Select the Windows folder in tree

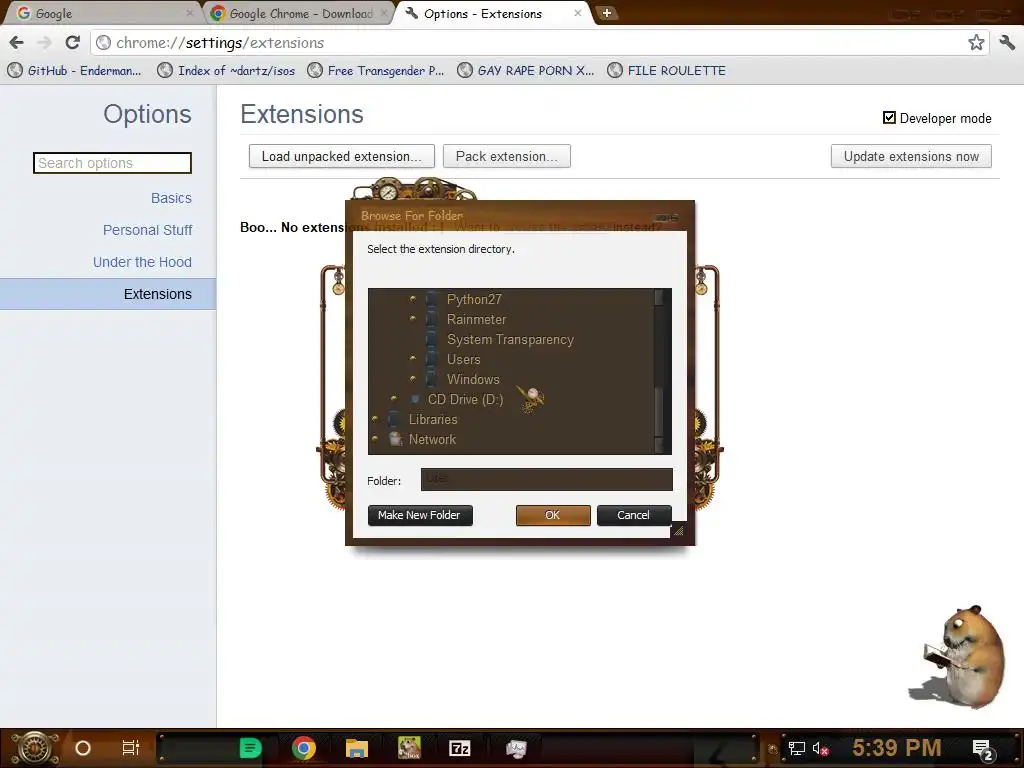pos(473,379)
